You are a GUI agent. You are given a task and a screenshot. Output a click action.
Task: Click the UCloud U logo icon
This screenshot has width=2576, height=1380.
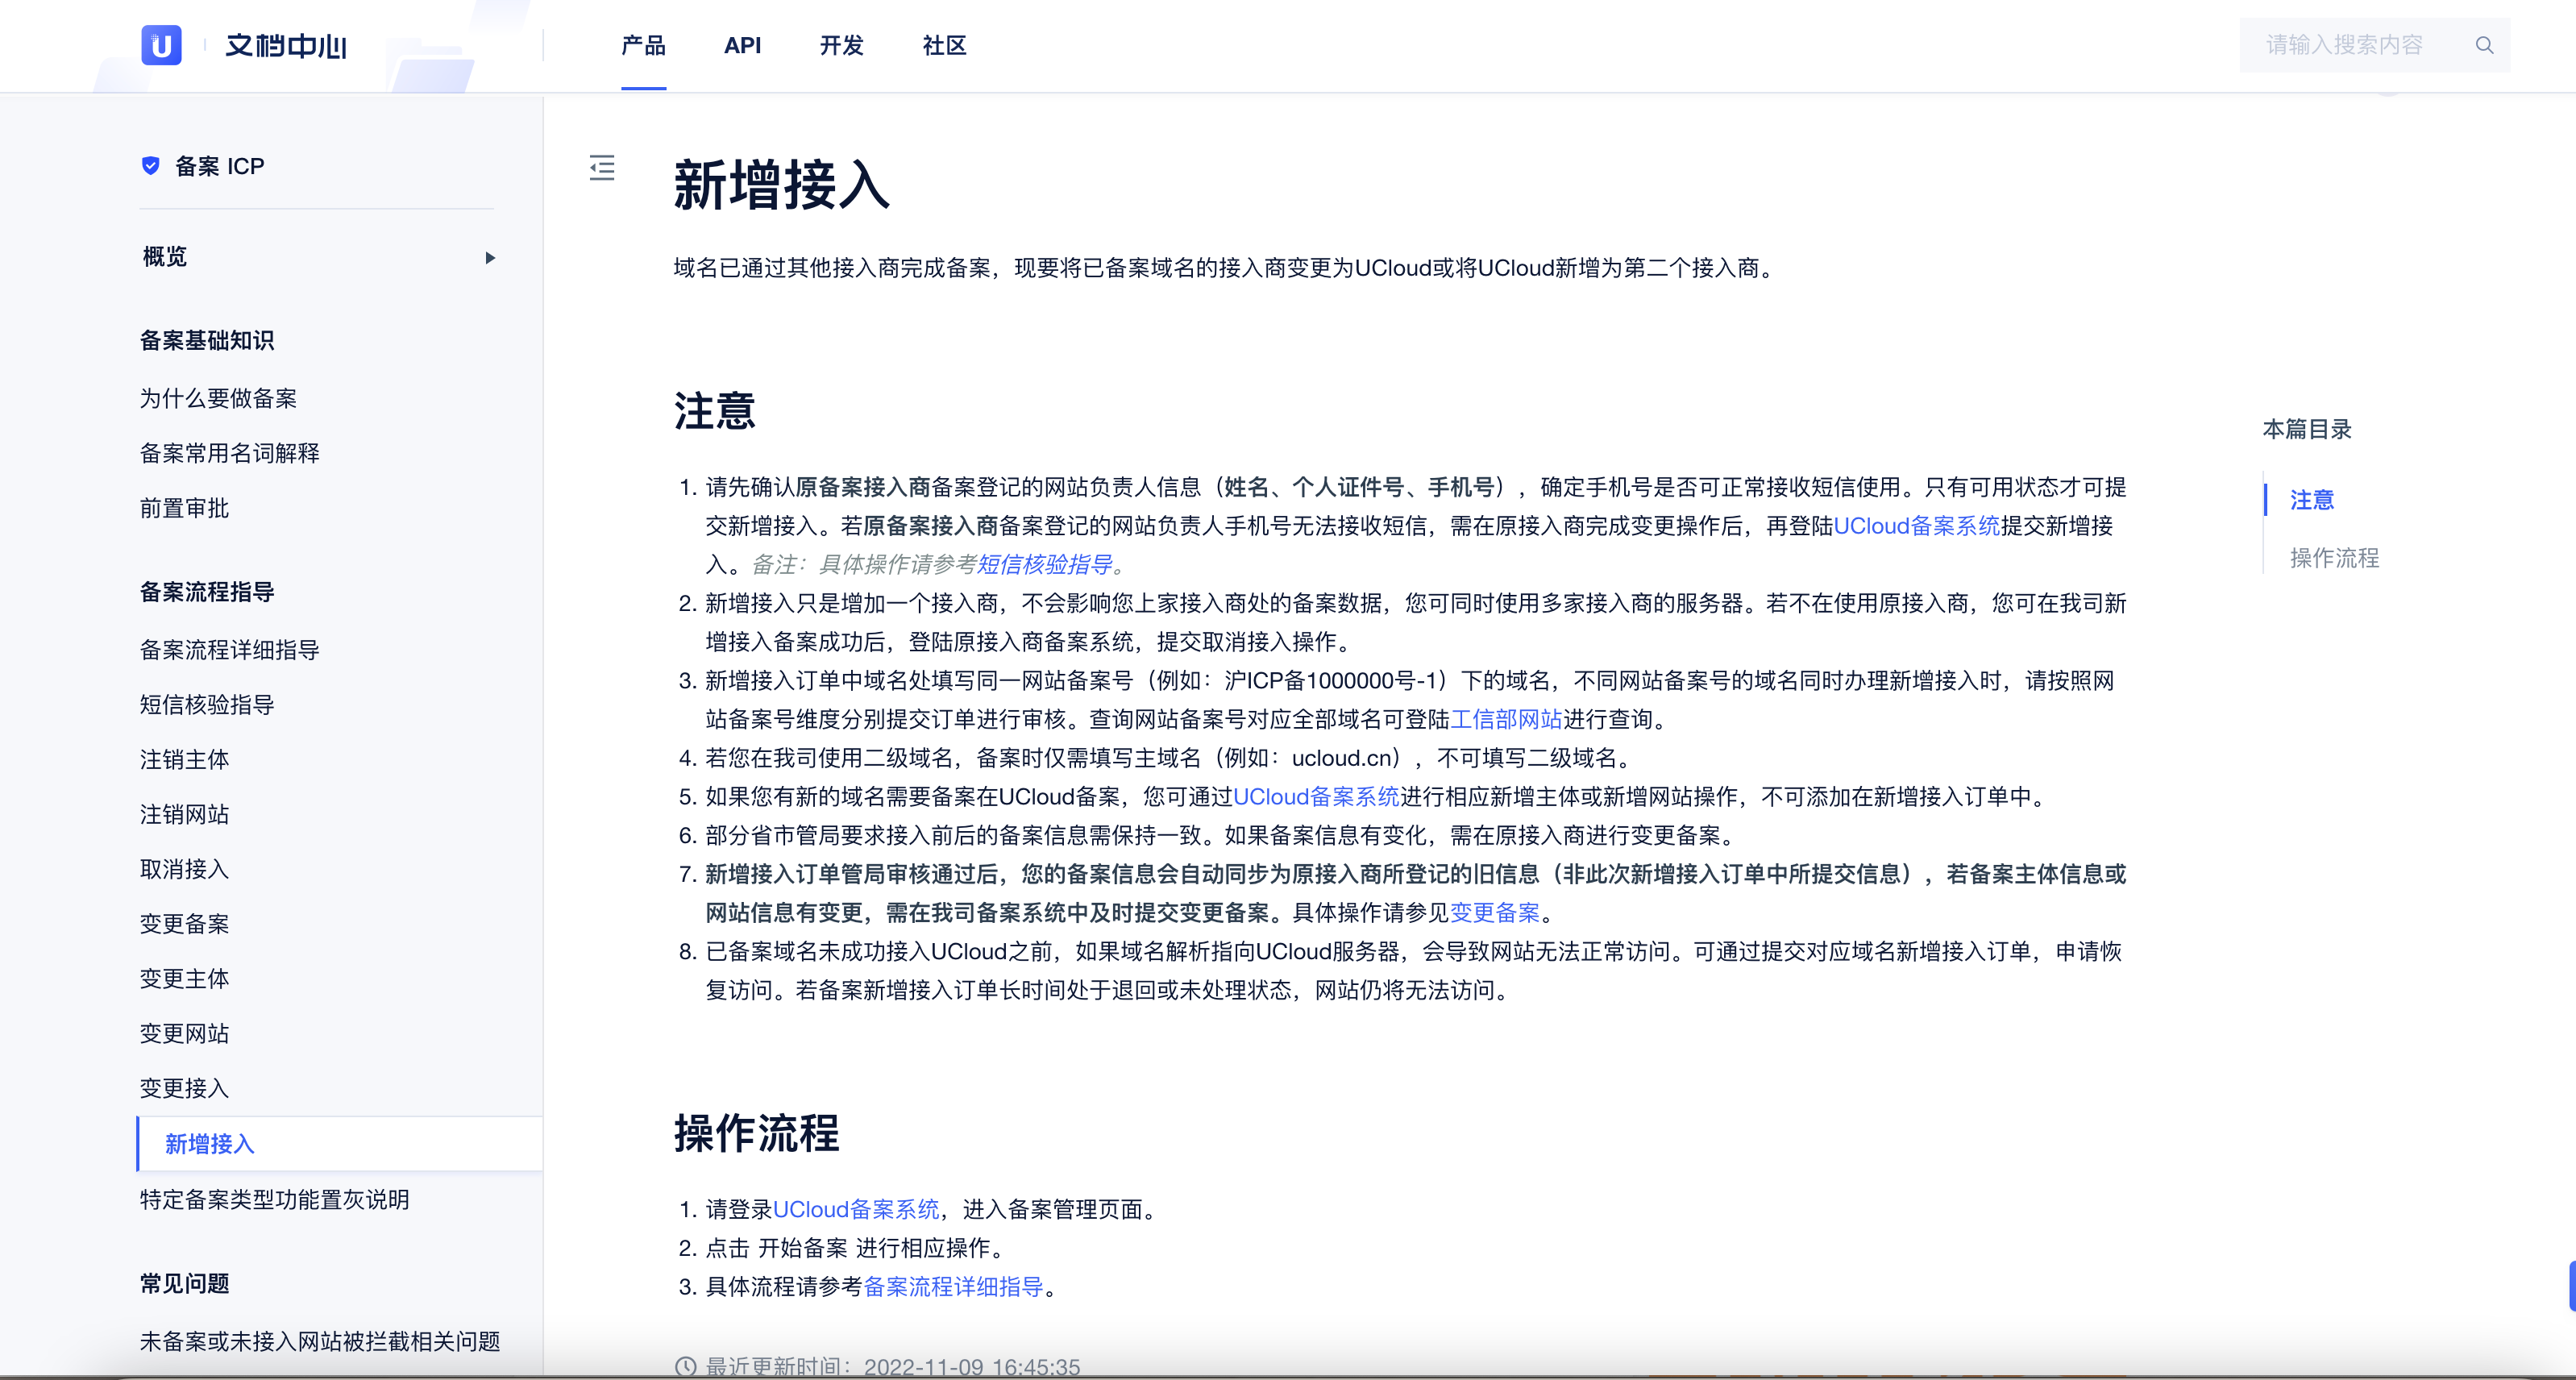pos(161,45)
